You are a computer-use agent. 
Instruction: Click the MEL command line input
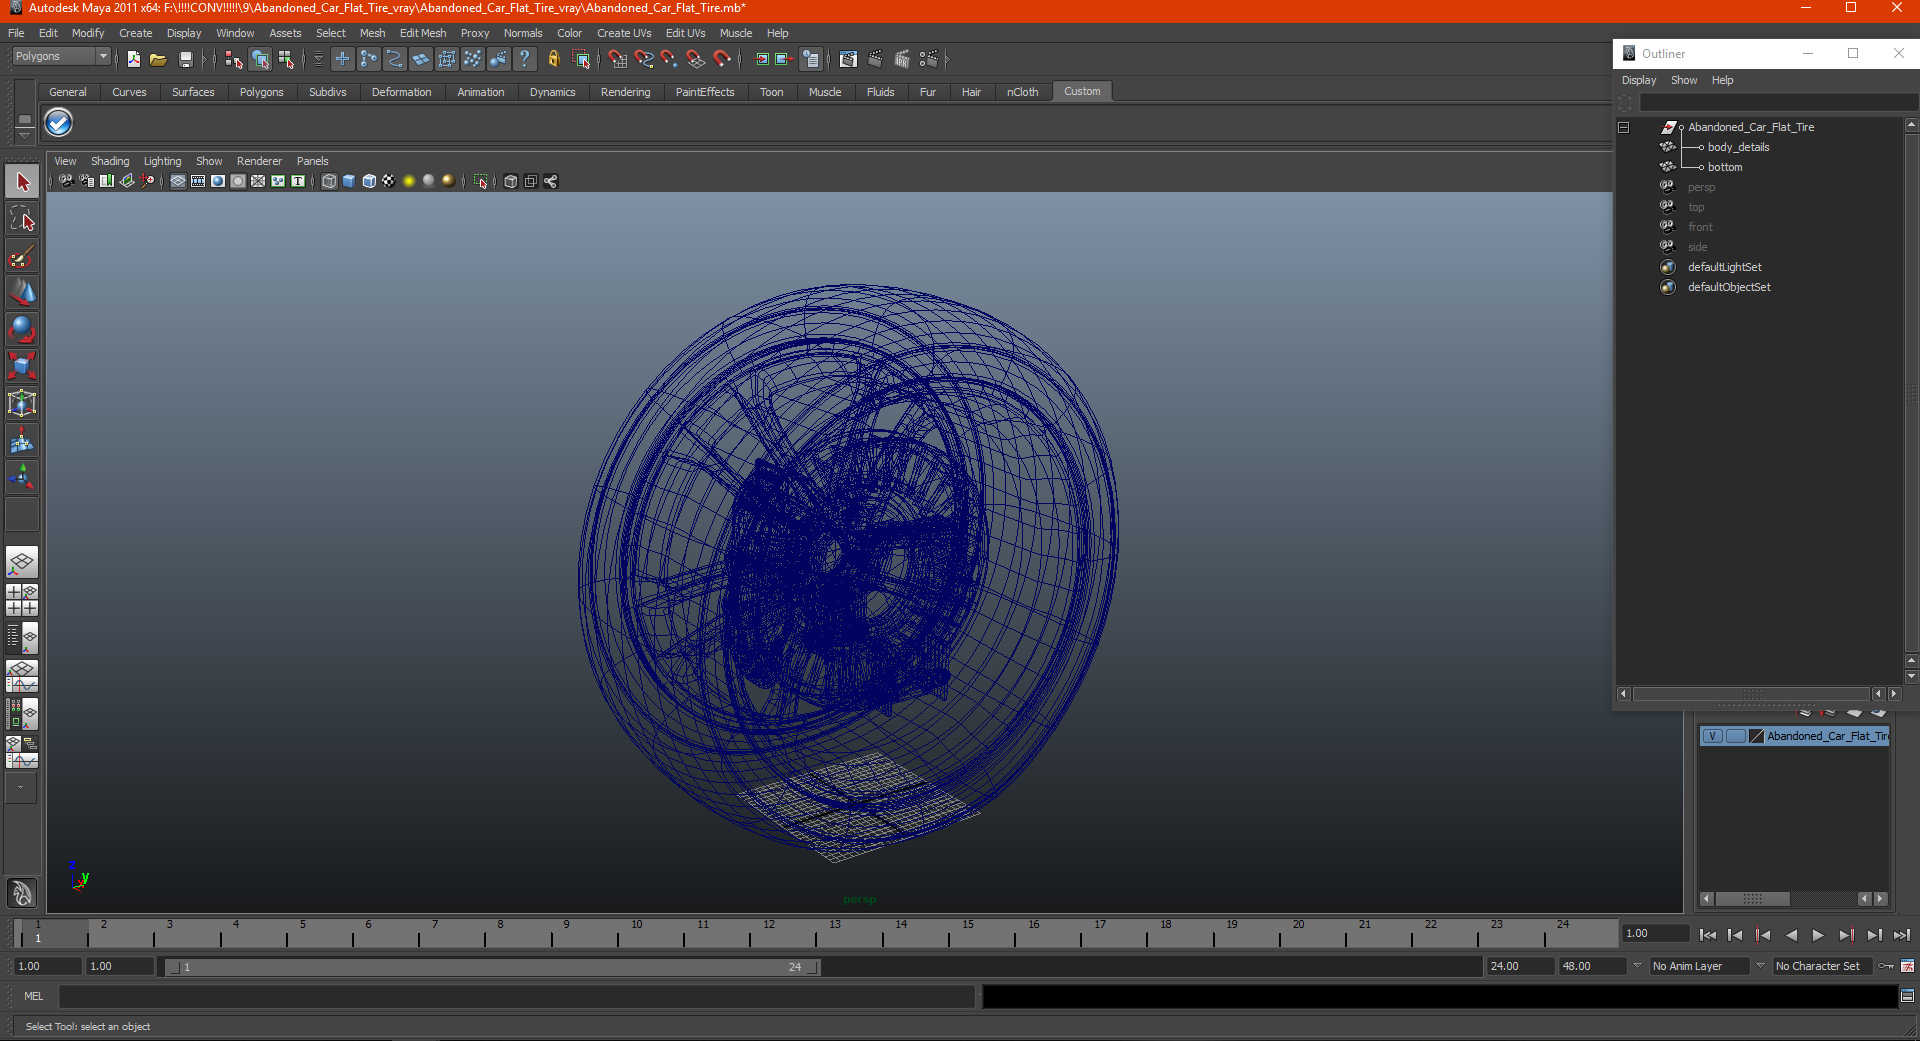click(x=516, y=996)
